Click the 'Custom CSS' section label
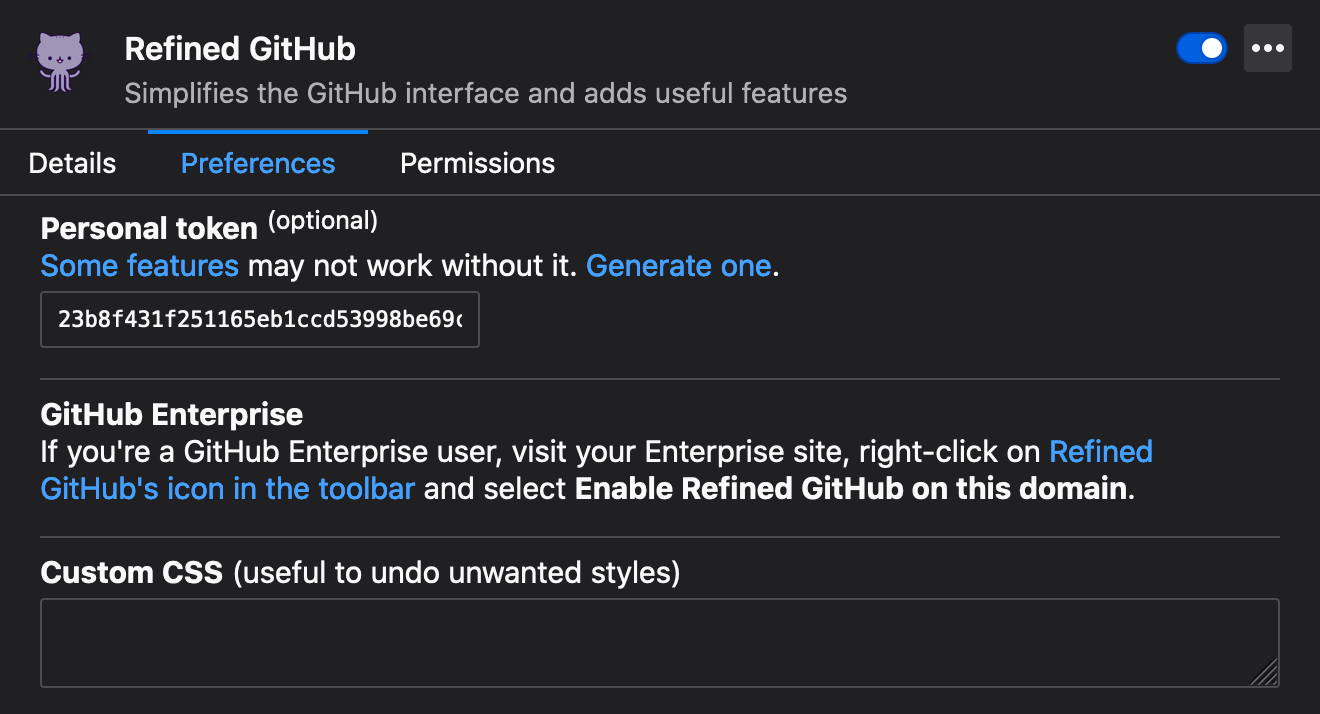1320x714 pixels. point(131,573)
